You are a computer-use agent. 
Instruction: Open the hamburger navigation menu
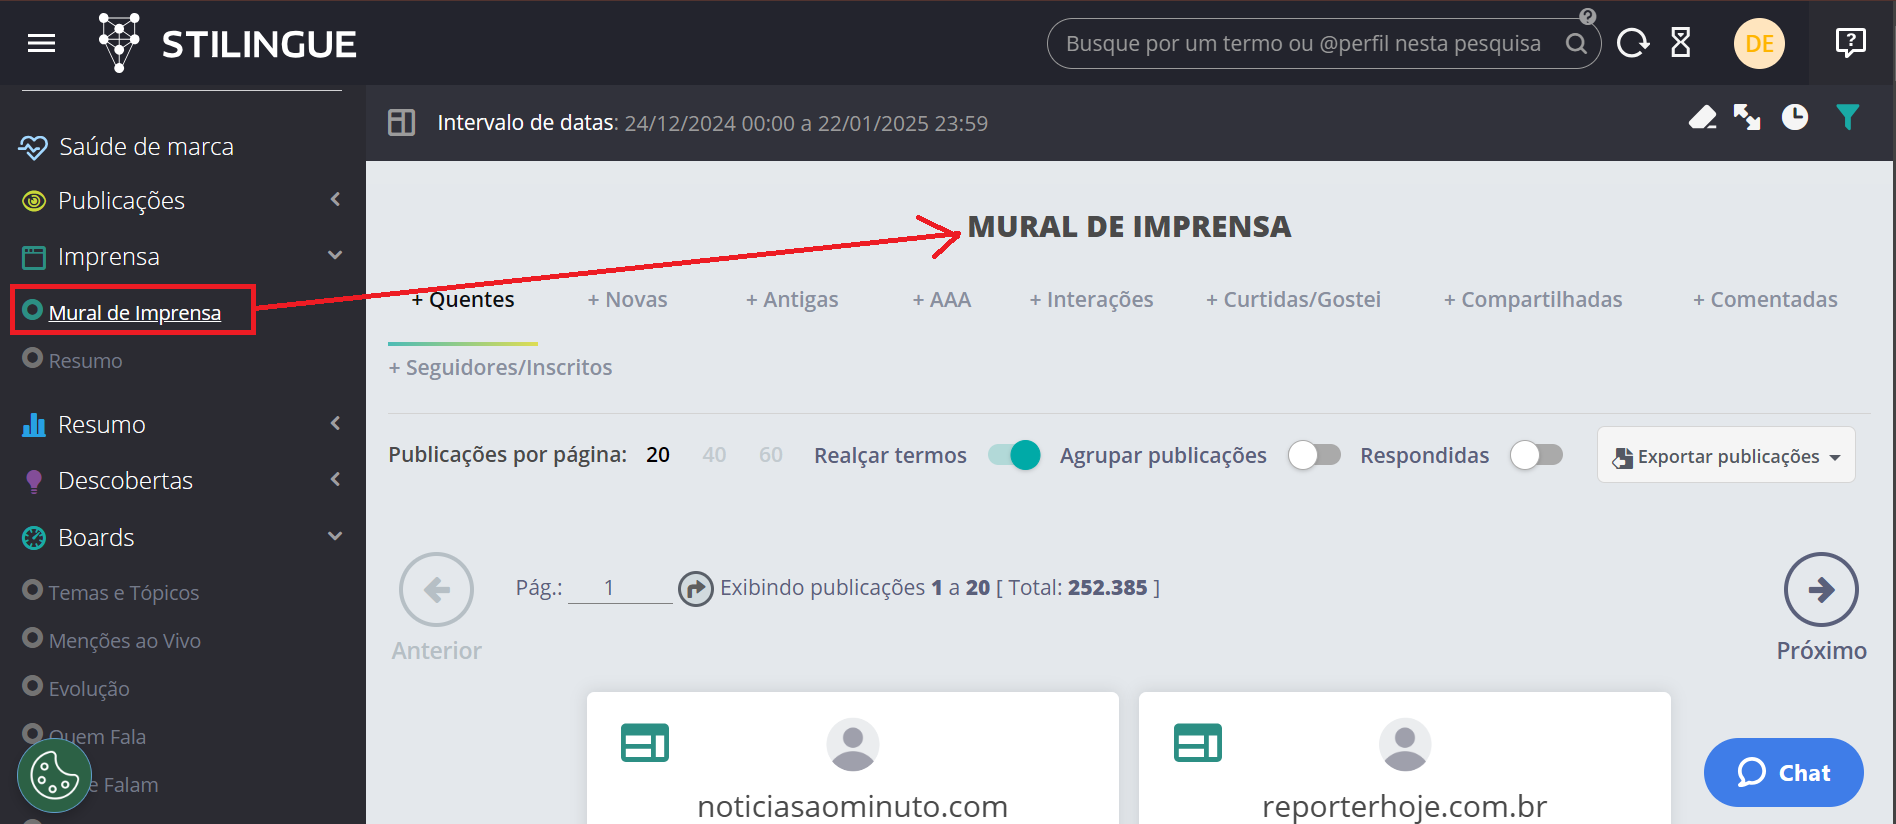tap(41, 43)
